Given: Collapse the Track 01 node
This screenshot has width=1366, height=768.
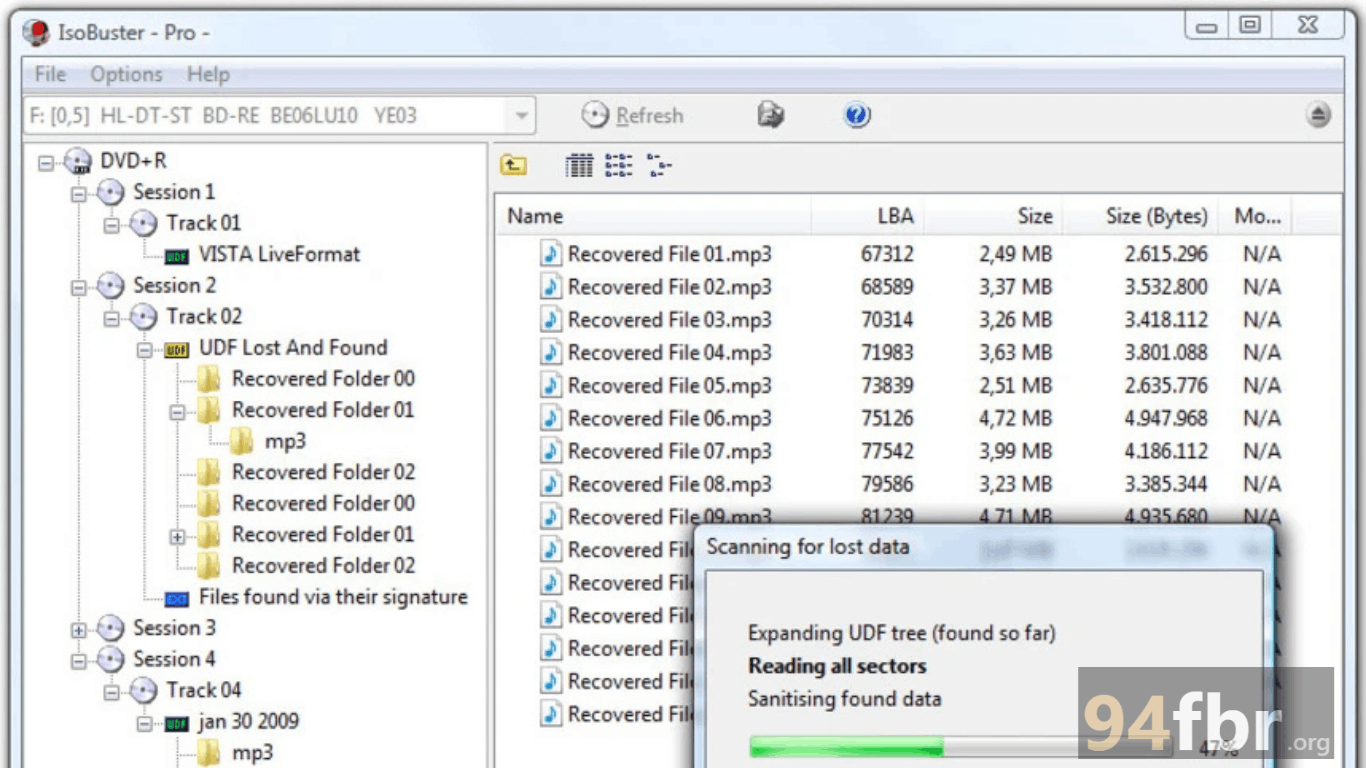Looking at the screenshot, I should point(111,224).
